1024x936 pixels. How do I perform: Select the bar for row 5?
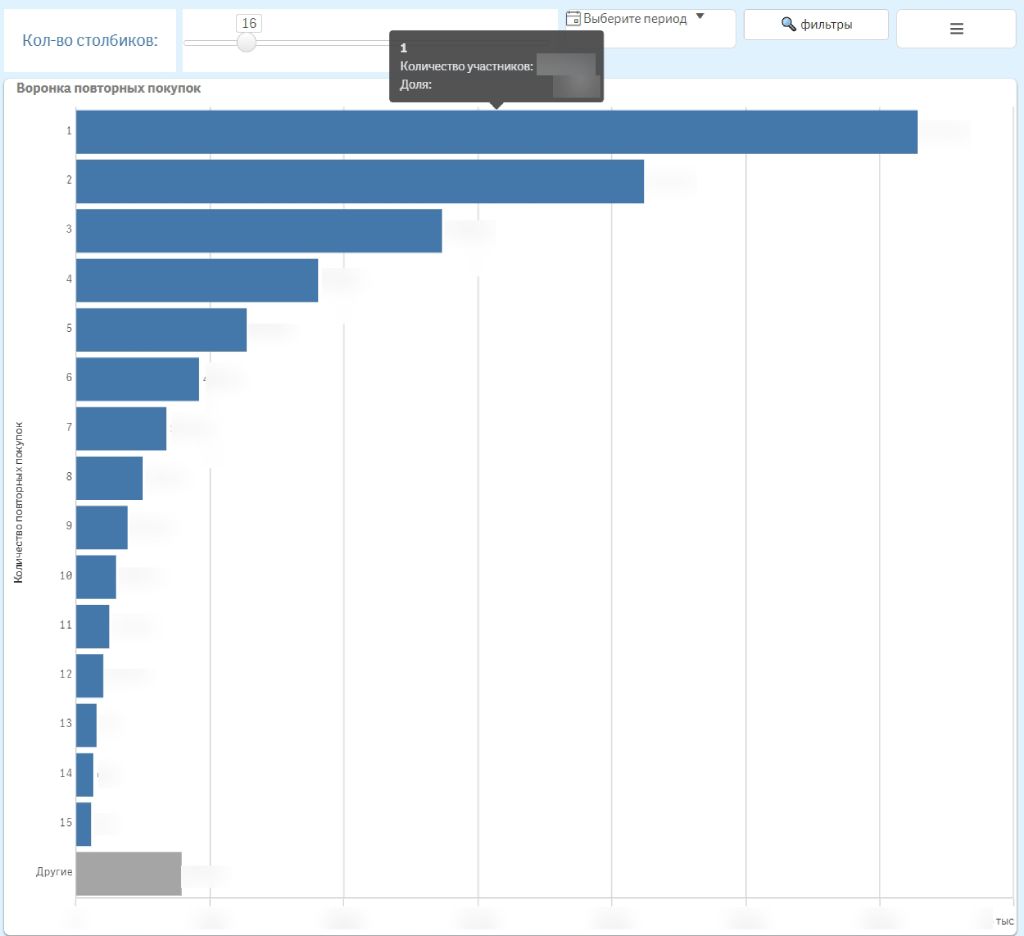pos(161,329)
